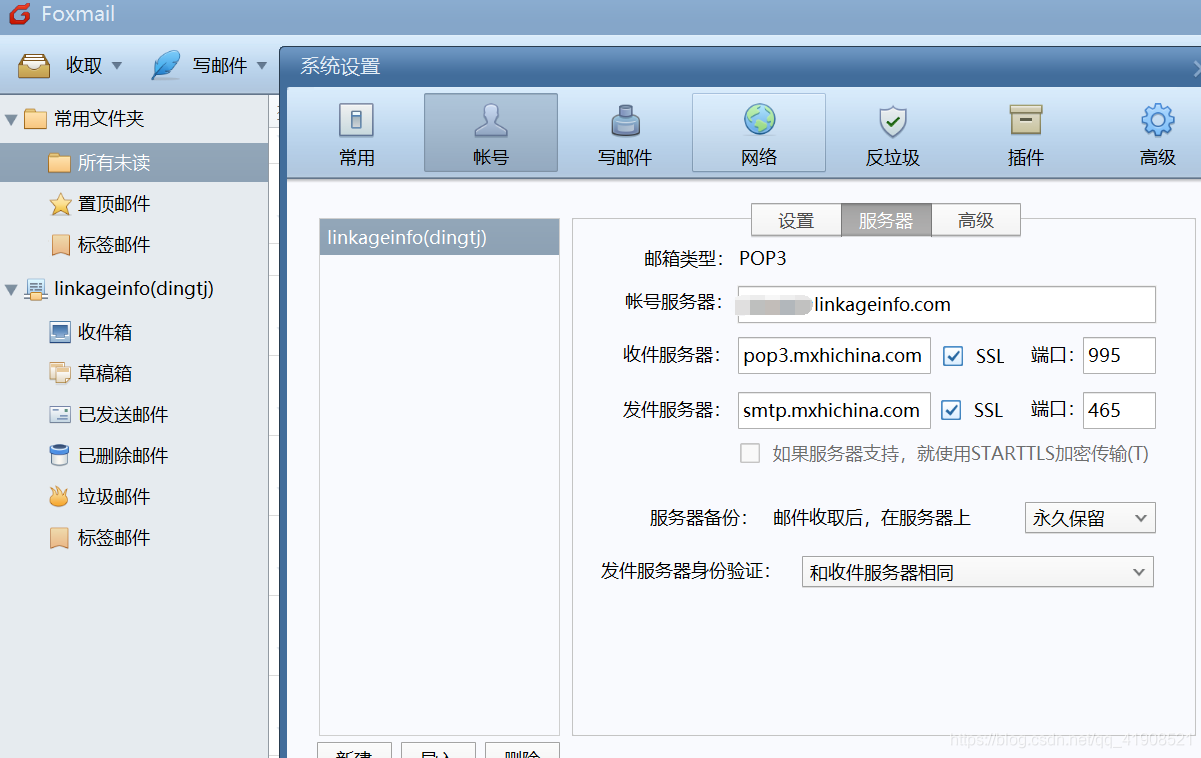Screen dimensions: 1201x758
Task: Click the 收取 toolbar button label
Action: coord(85,66)
